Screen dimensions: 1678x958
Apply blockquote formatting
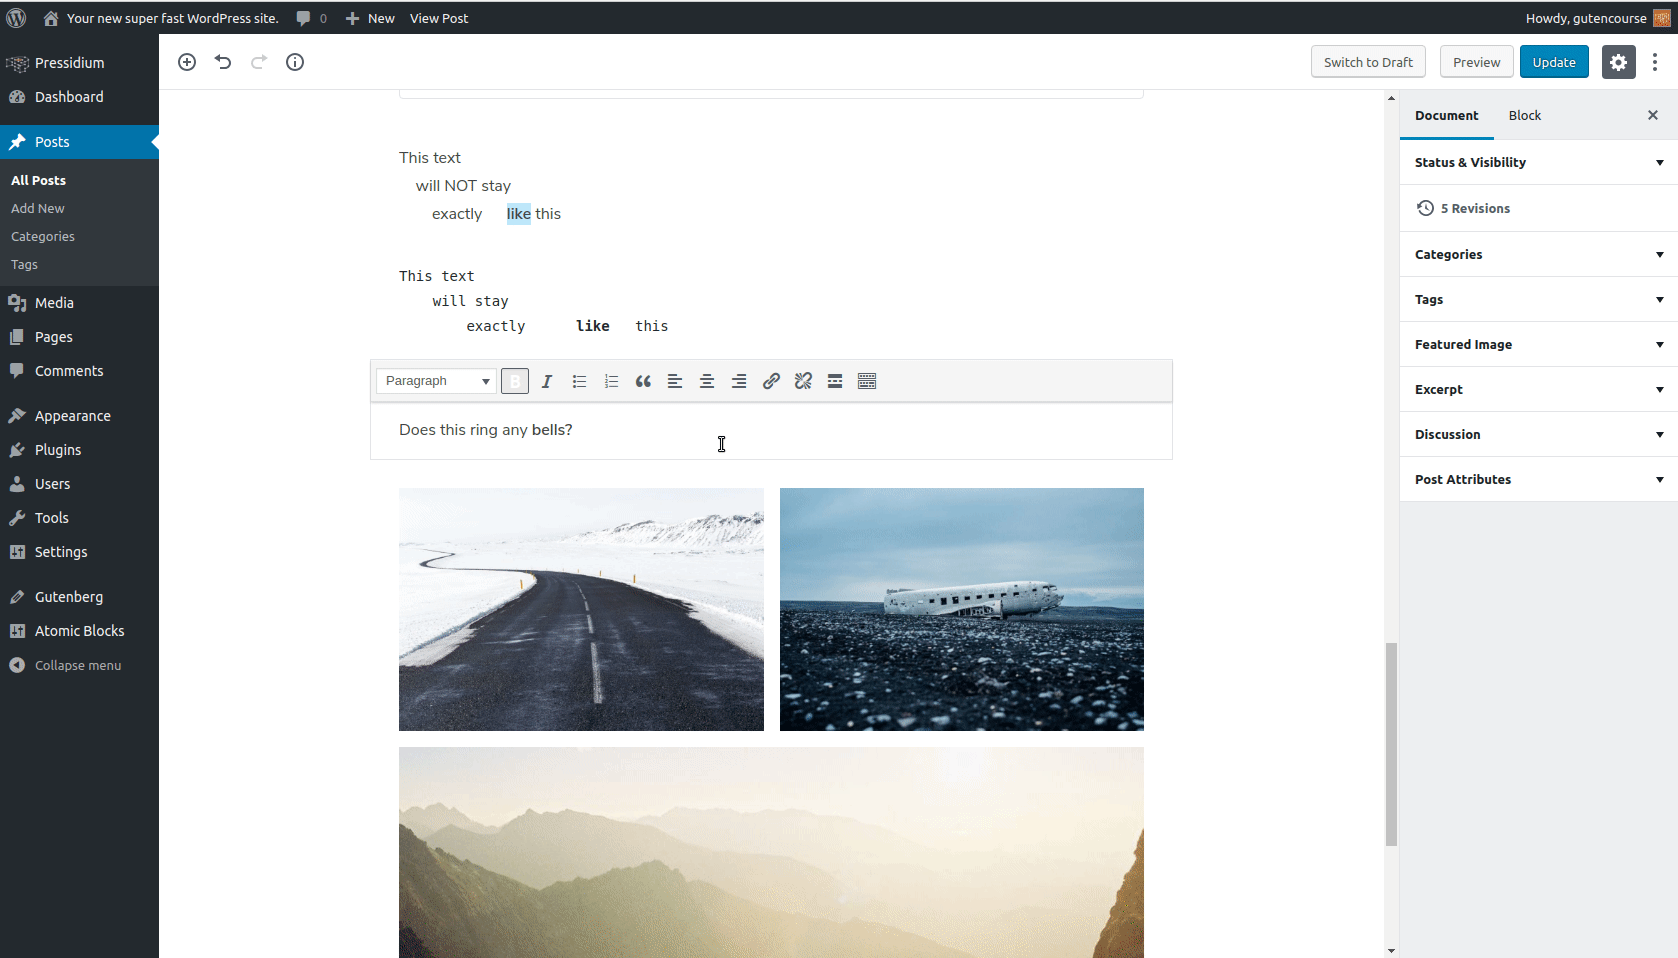pos(643,381)
